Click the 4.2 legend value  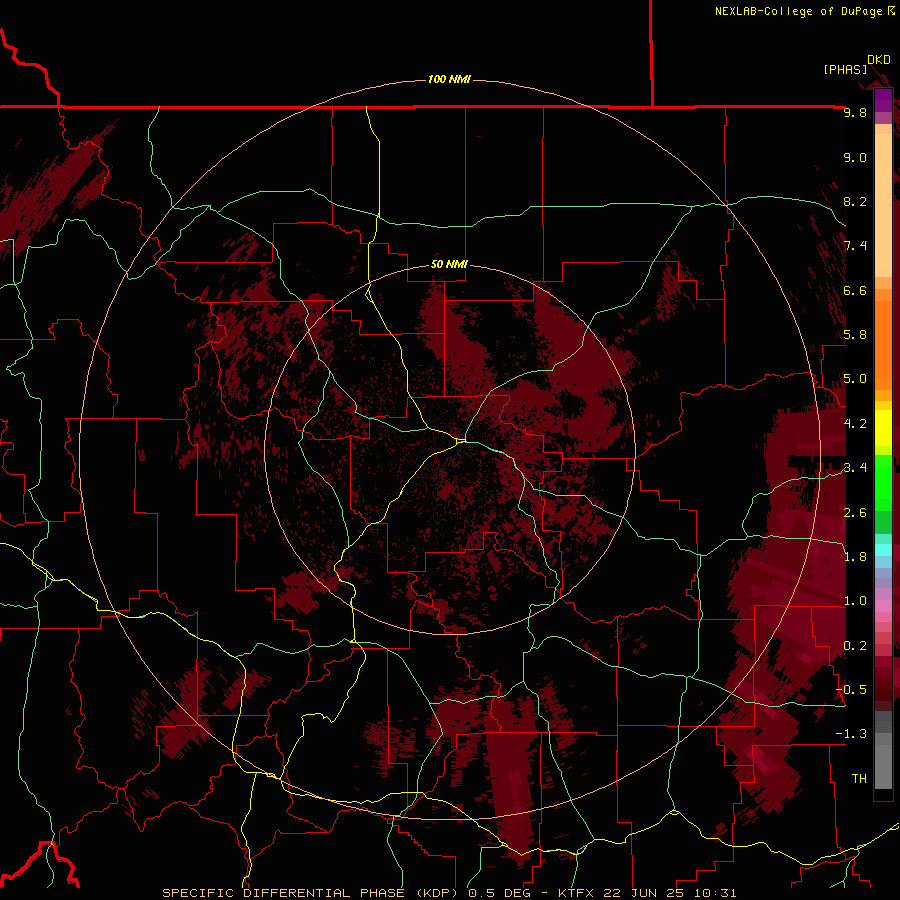tap(855, 424)
